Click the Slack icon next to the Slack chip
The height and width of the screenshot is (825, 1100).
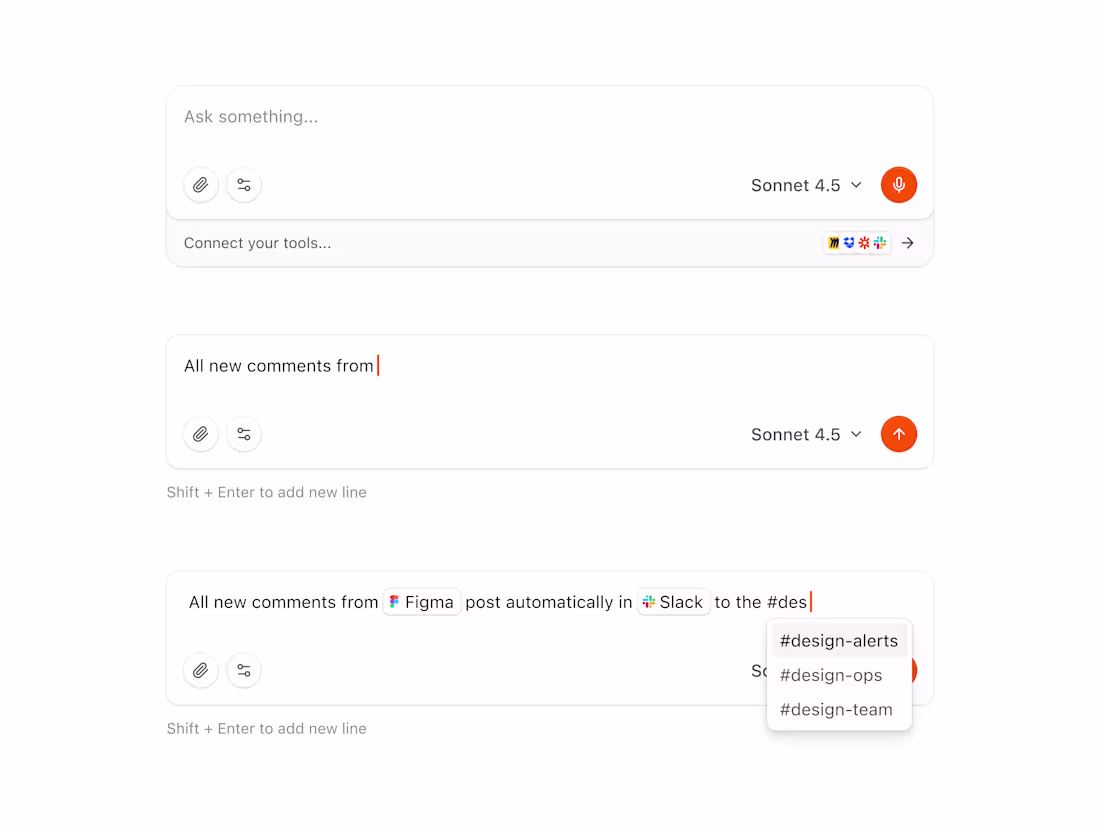point(651,601)
